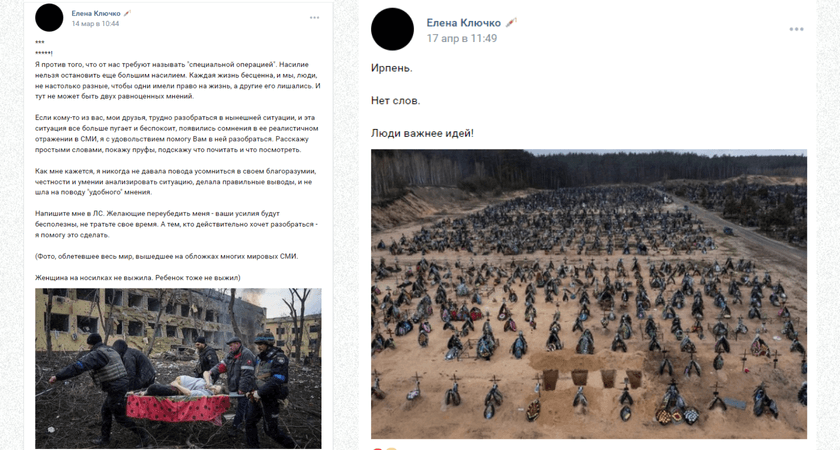Click the pencil emoji beside the 14 мар author name
This screenshot has width=840, height=450.
click(x=128, y=13)
